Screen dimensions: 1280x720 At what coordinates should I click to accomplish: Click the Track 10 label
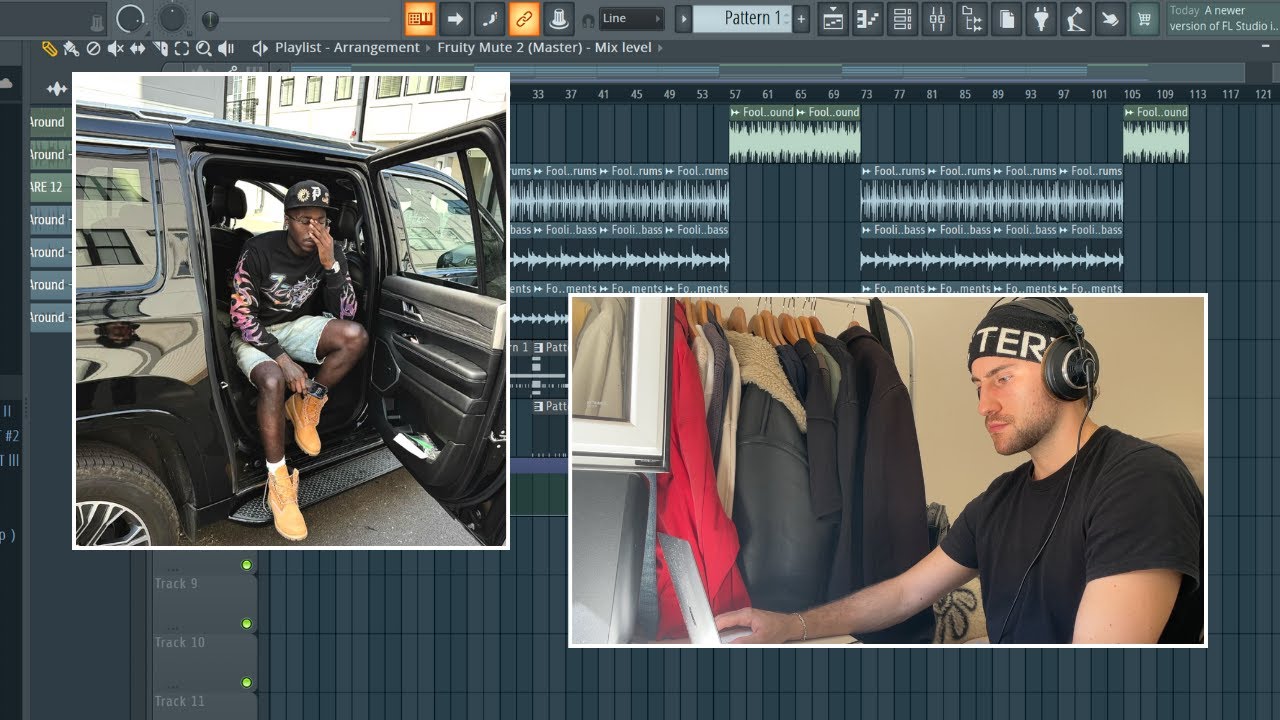pos(179,642)
